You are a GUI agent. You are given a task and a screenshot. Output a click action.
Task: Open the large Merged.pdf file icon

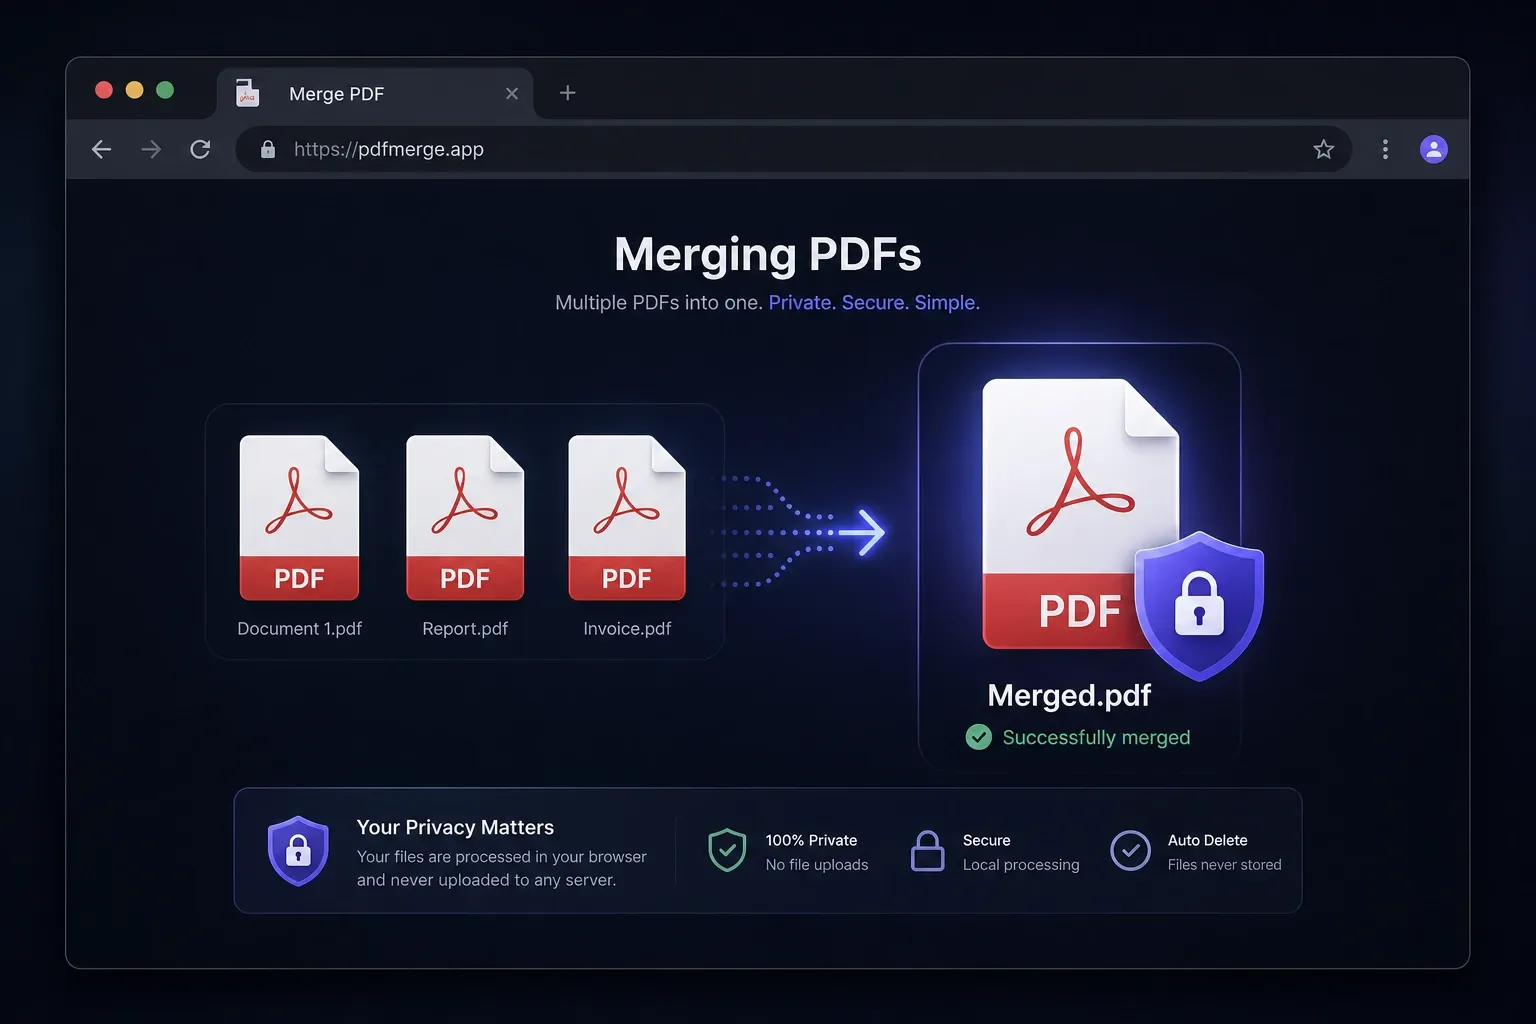point(1080,513)
